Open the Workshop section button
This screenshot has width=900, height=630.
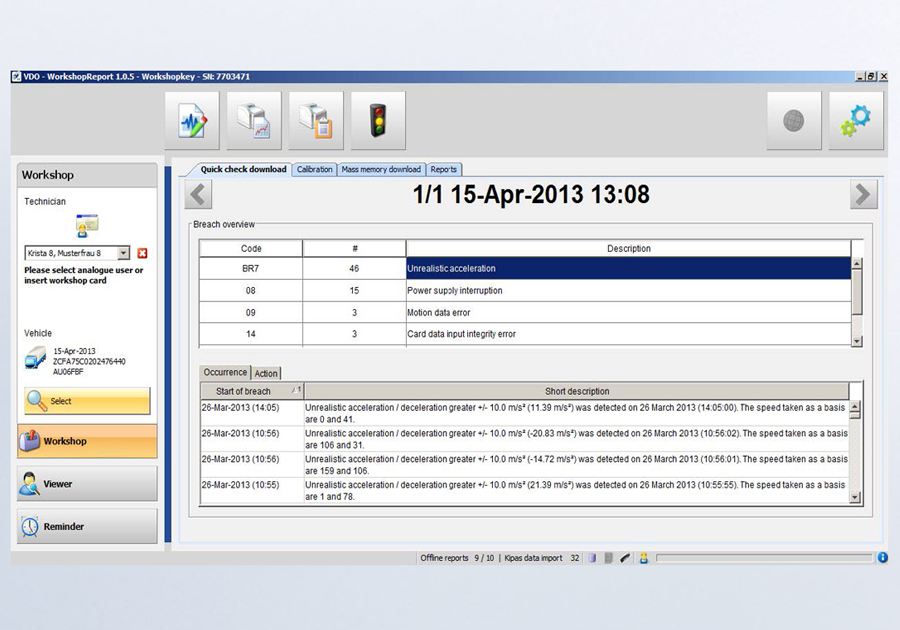87,441
